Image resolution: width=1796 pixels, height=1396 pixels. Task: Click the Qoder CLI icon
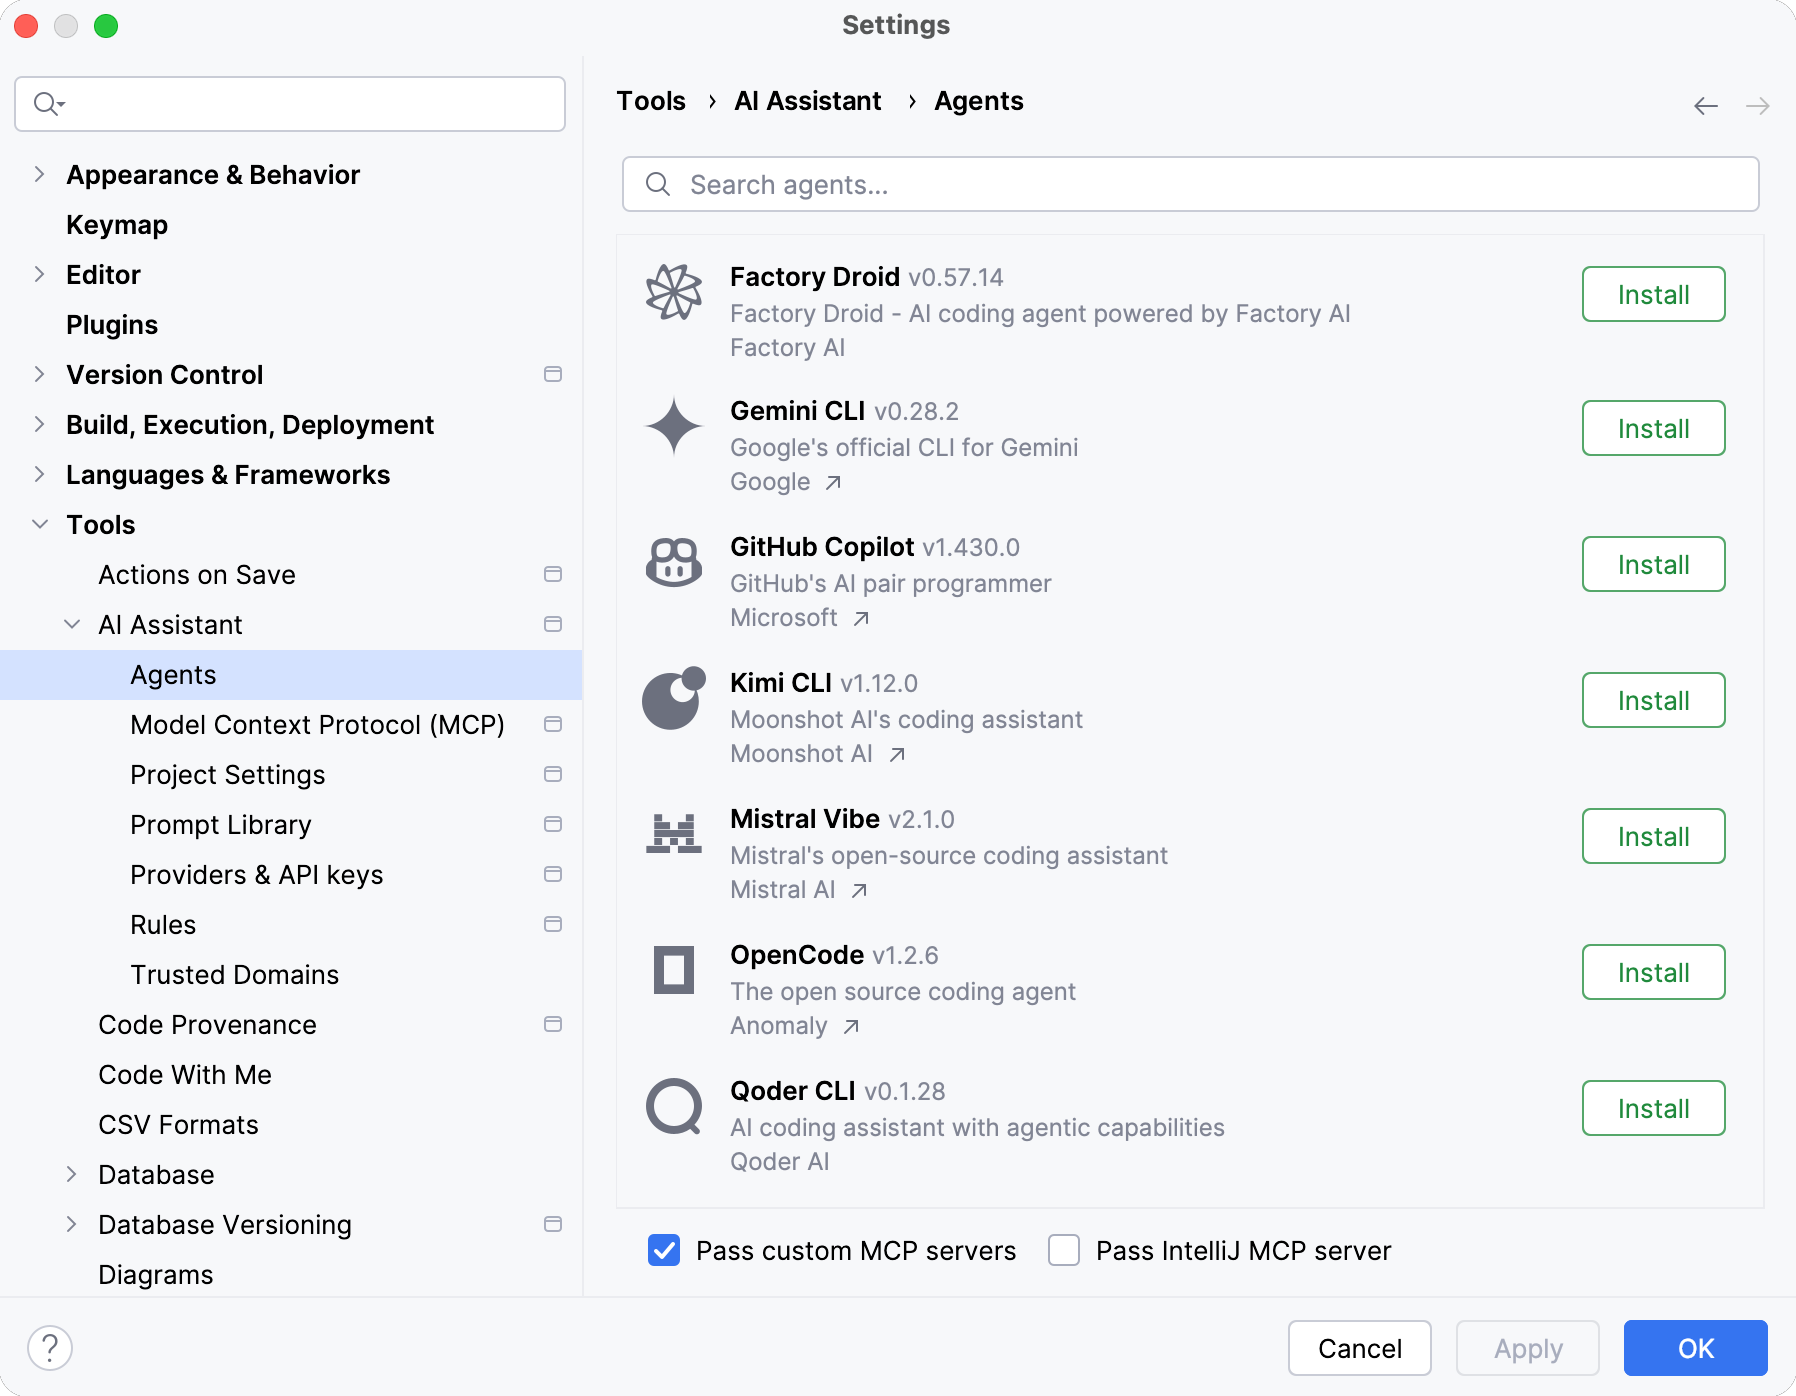click(x=673, y=1107)
